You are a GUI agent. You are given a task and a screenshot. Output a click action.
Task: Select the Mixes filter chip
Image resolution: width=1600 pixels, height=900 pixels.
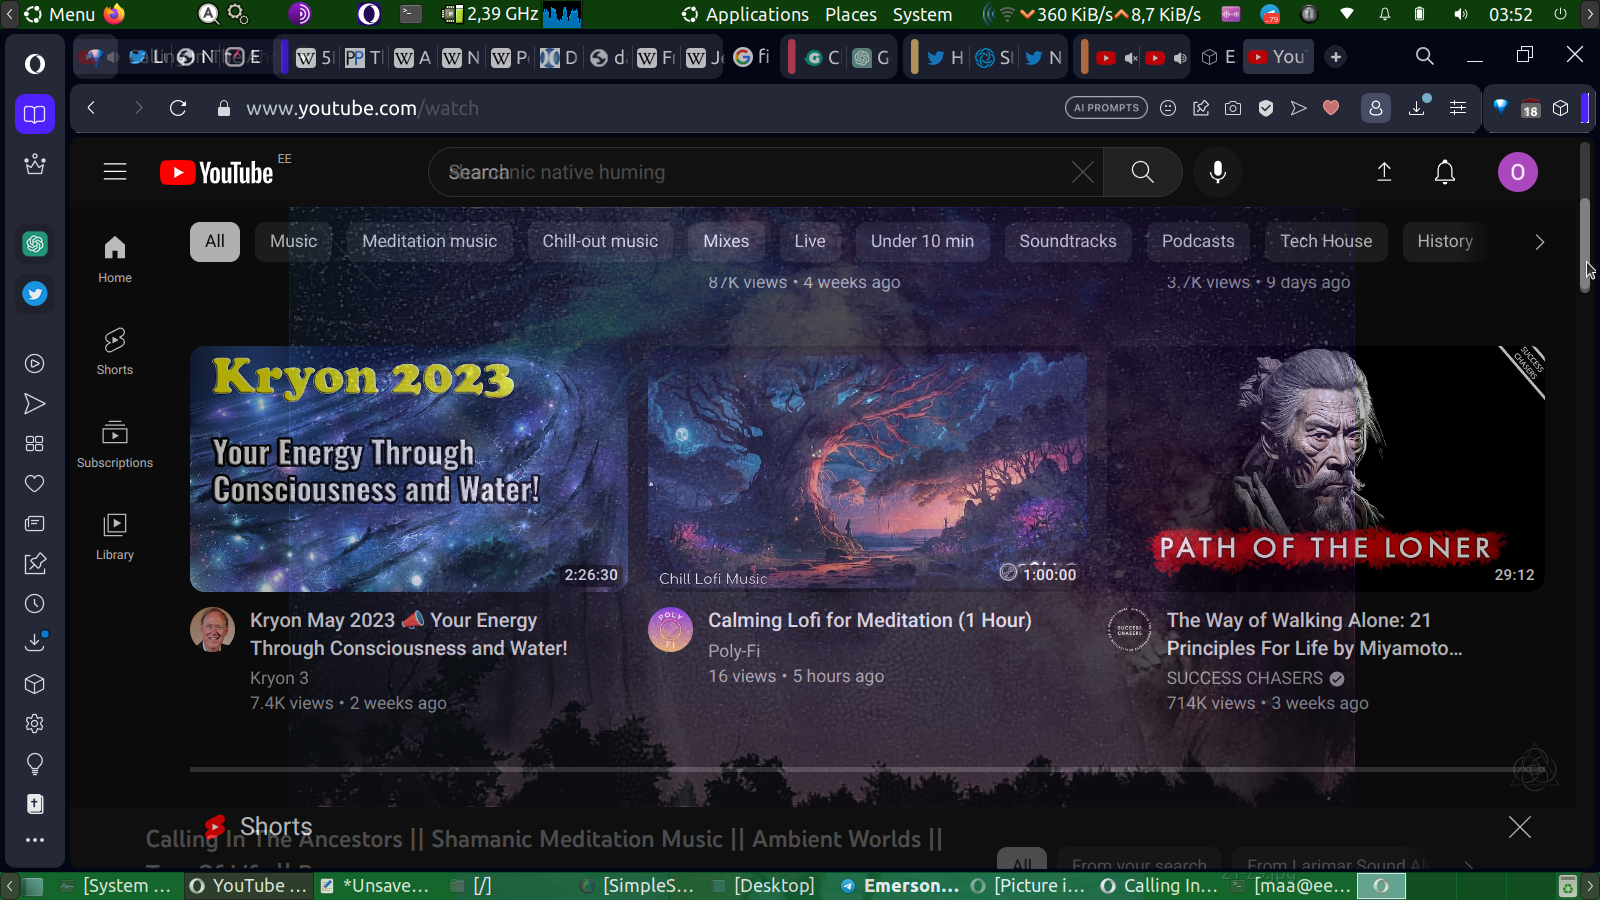point(726,241)
